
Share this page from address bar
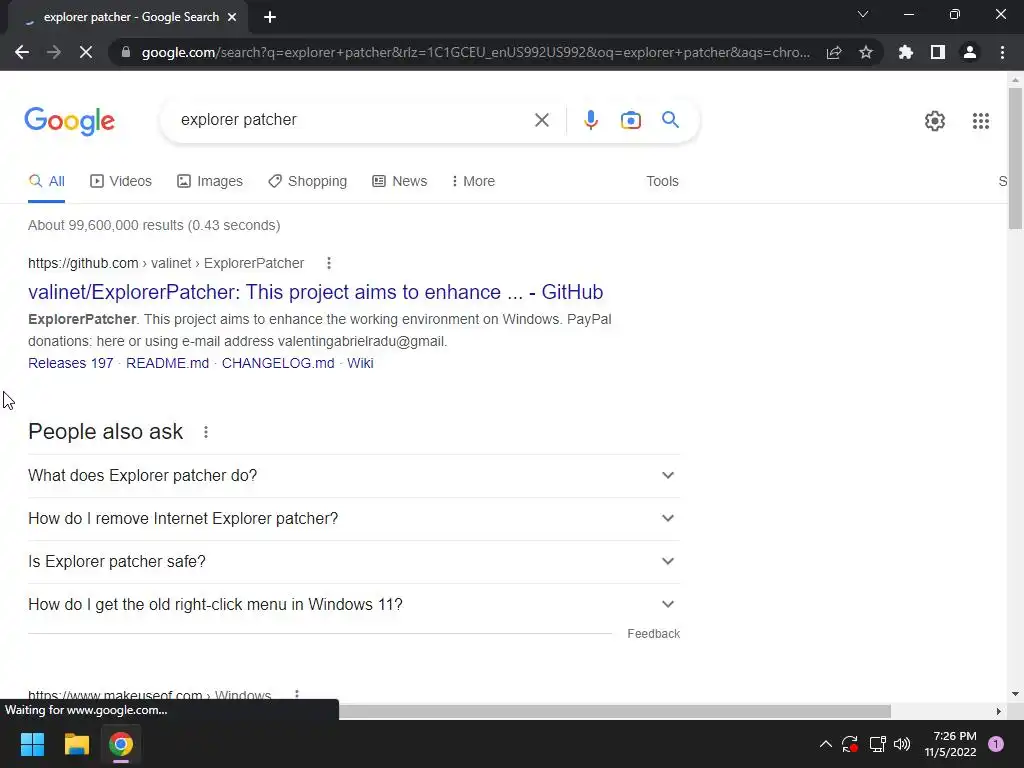[x=834, y=52]
